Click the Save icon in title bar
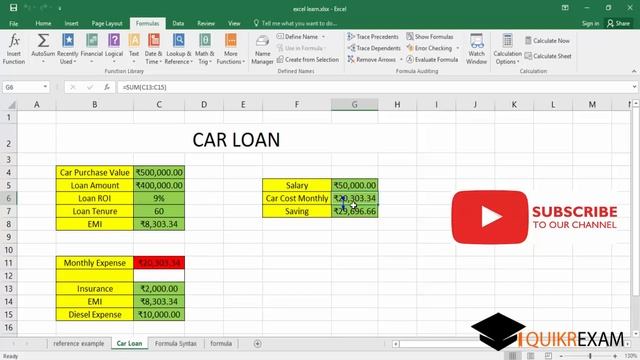 (x=13, y=8)
